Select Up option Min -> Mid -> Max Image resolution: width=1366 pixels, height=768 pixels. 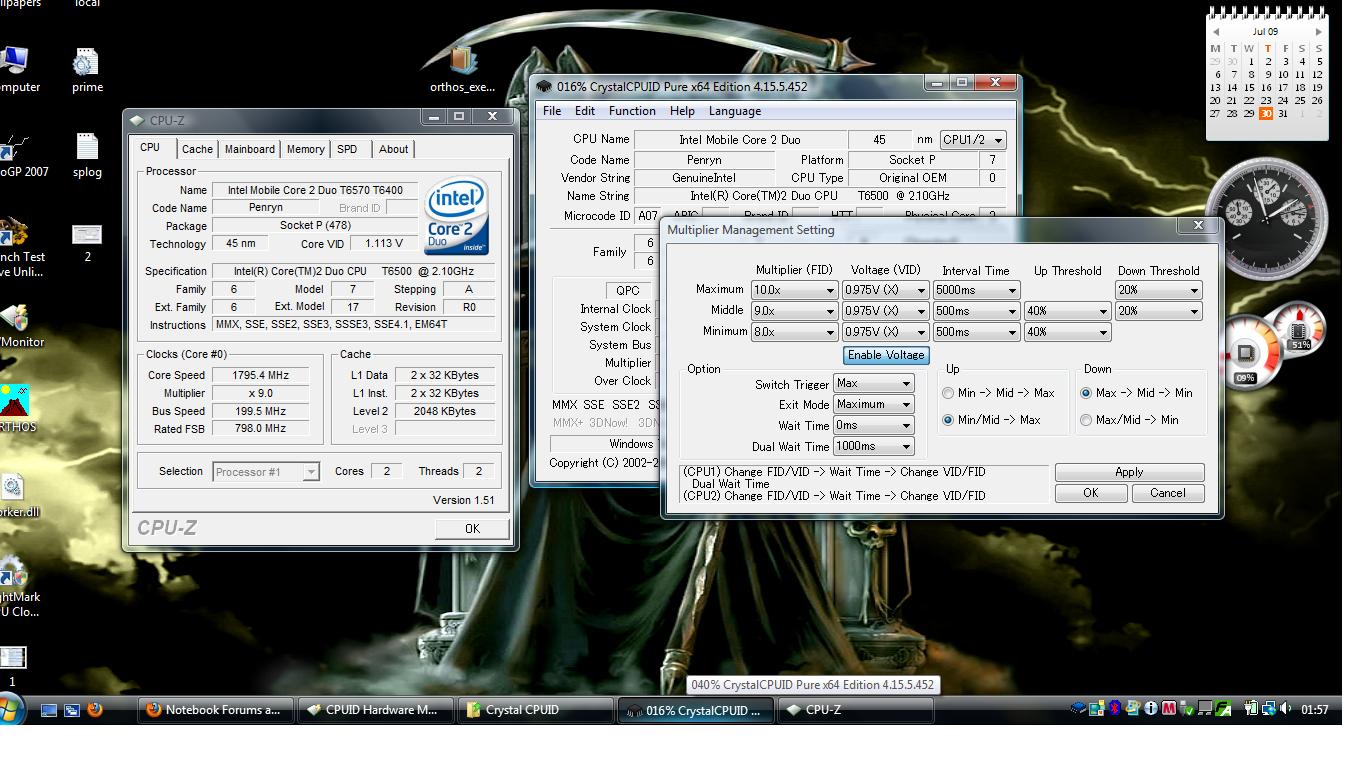(x=999, y=393)
